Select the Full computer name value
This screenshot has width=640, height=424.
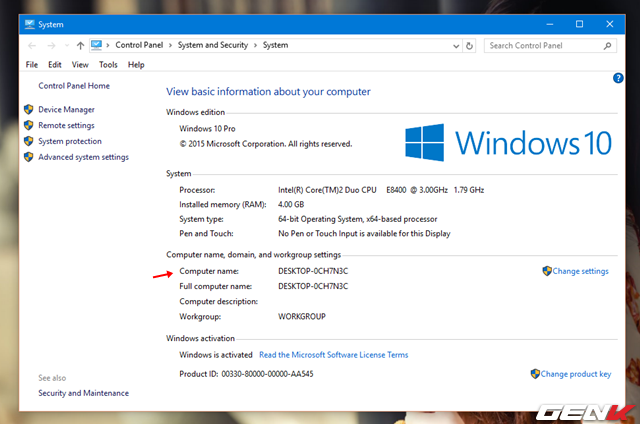(313, 286)
